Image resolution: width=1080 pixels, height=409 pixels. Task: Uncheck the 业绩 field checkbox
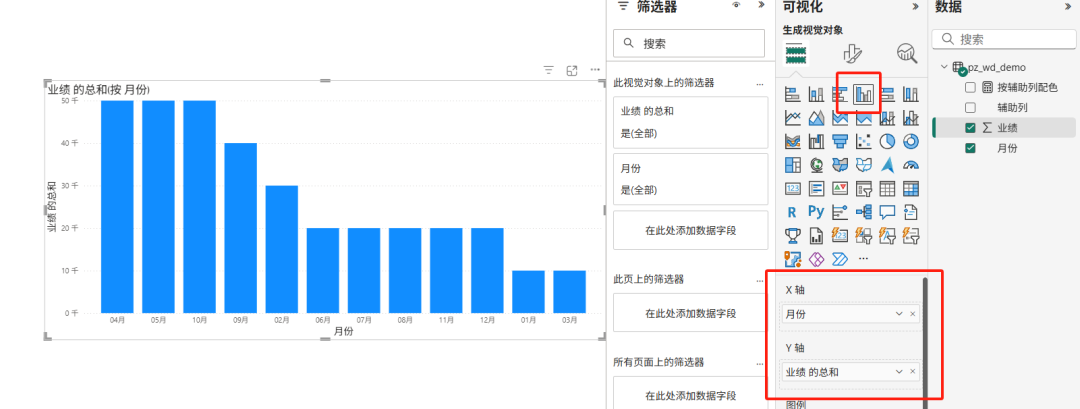tap(970, 127)
